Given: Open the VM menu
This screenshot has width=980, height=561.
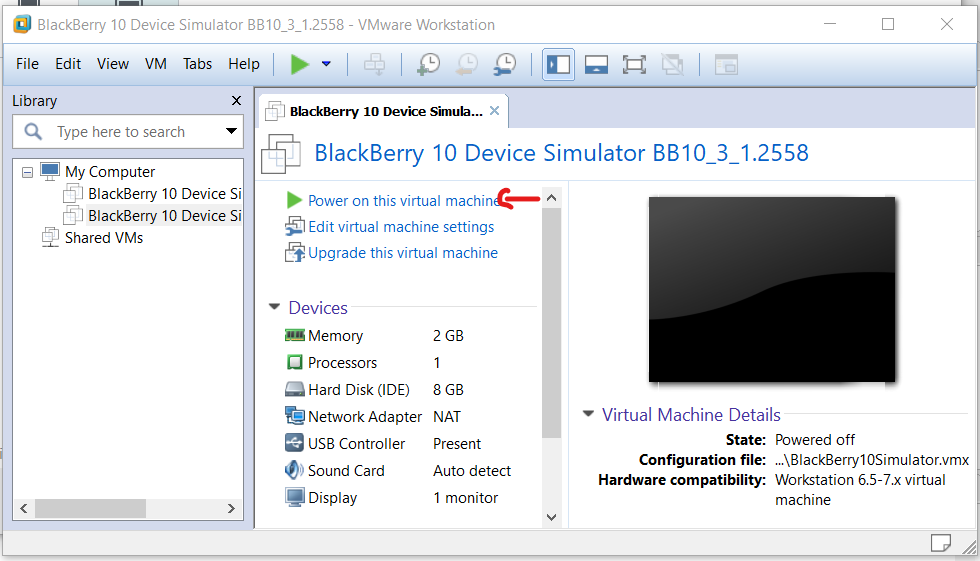Looking at the screenshot, I should (156, 64).
